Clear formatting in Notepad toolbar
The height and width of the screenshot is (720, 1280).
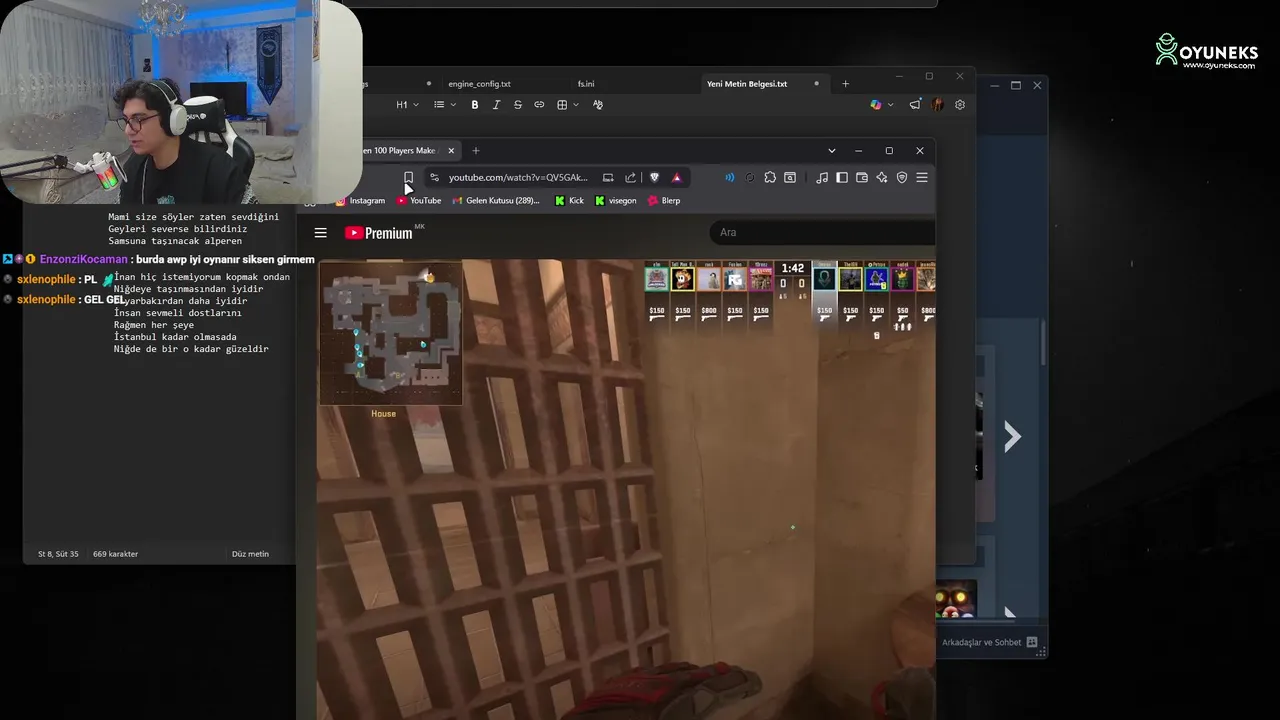(598, 105)
